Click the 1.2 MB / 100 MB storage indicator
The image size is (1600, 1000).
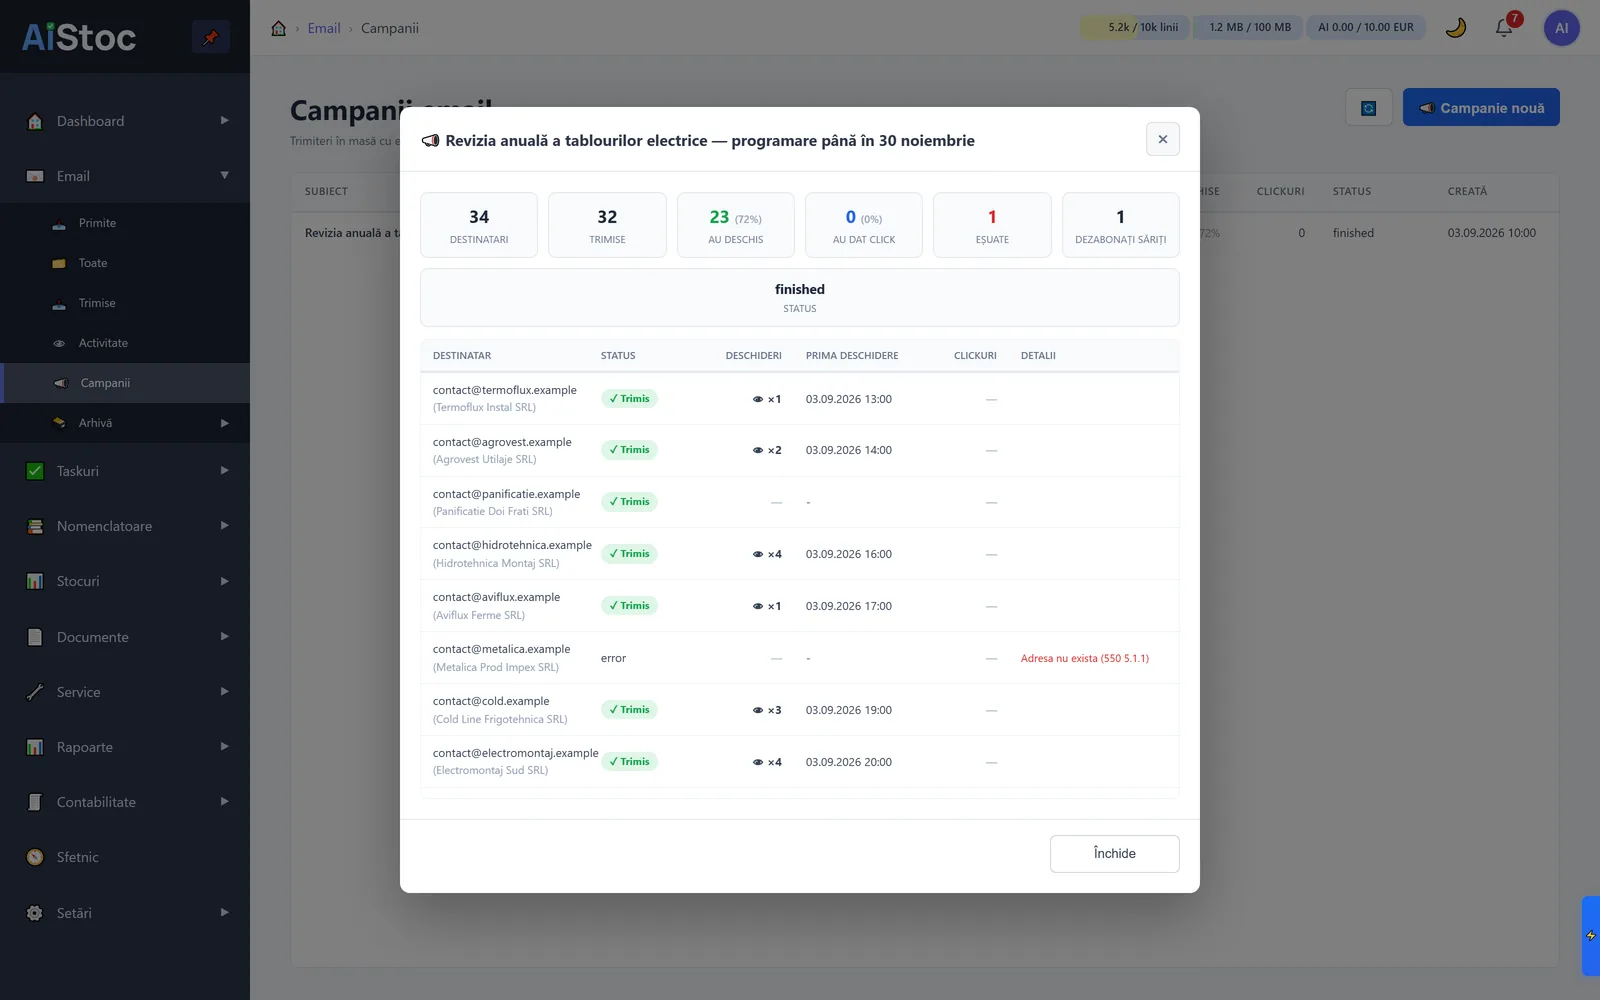click(x=1250, y=28)
